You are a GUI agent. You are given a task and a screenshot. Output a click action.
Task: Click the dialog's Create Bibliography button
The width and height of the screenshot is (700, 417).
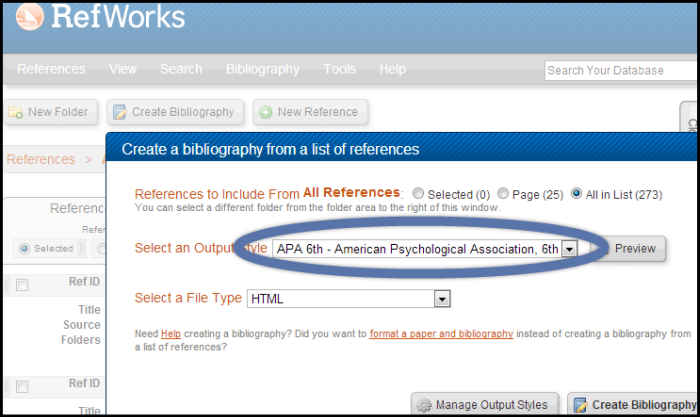tap(634, 404)
